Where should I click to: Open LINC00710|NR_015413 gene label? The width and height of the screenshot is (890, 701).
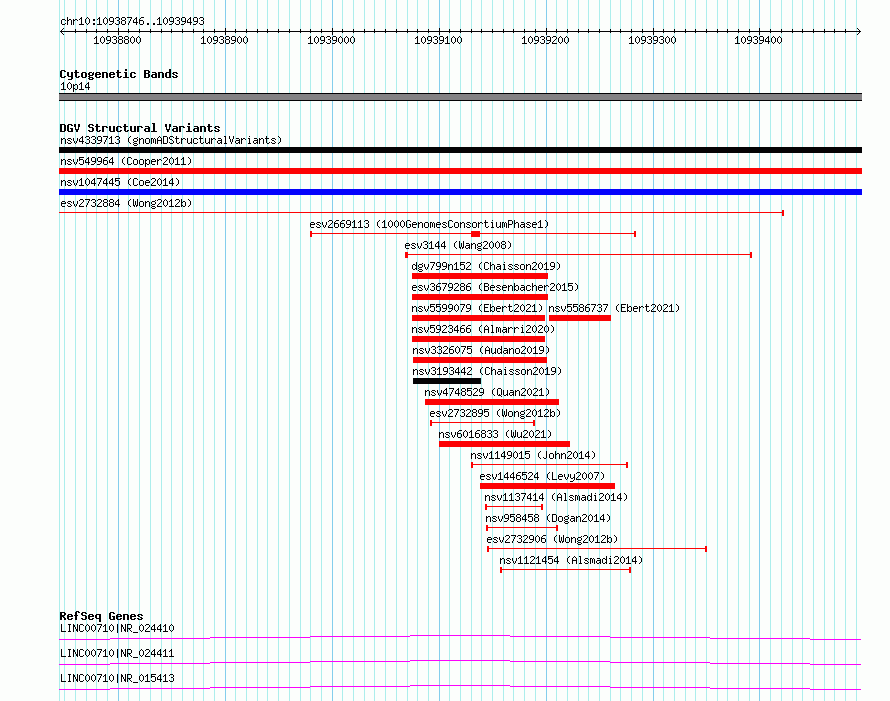click(117, 678)
